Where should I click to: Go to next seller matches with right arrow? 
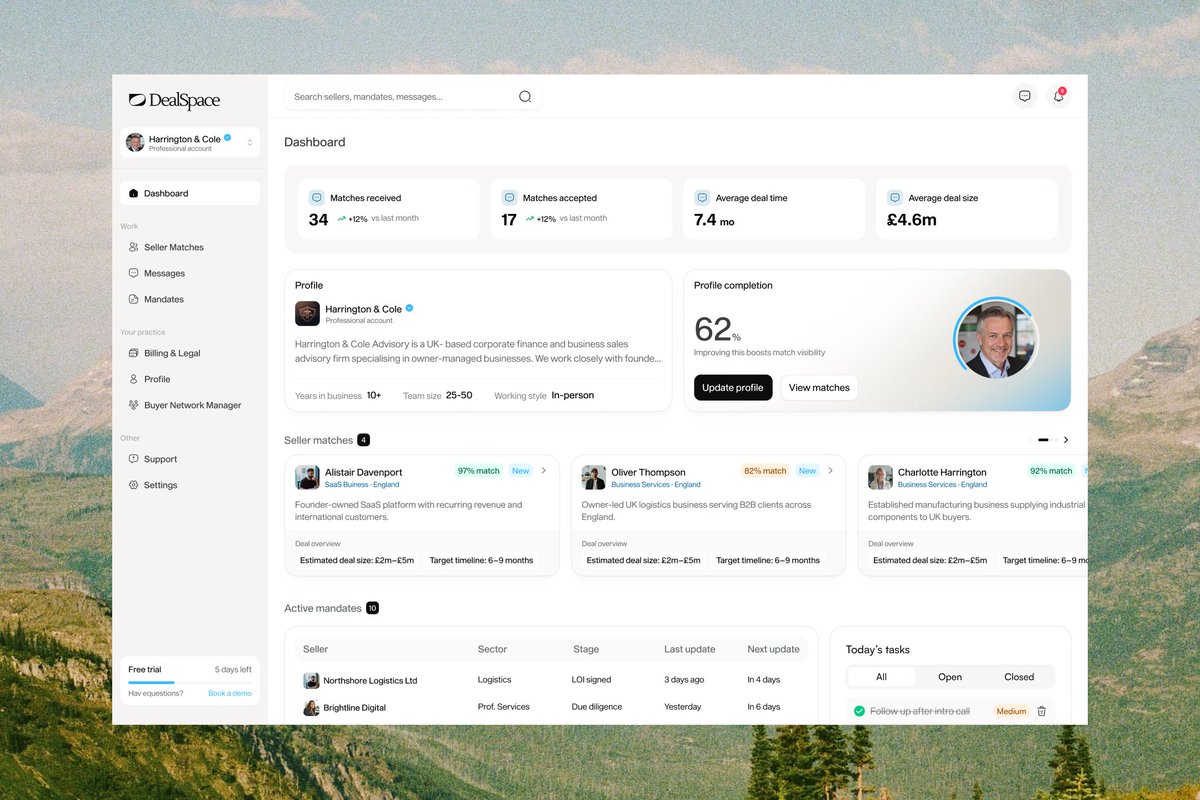pyautogui.click(x=1065, y=440)
